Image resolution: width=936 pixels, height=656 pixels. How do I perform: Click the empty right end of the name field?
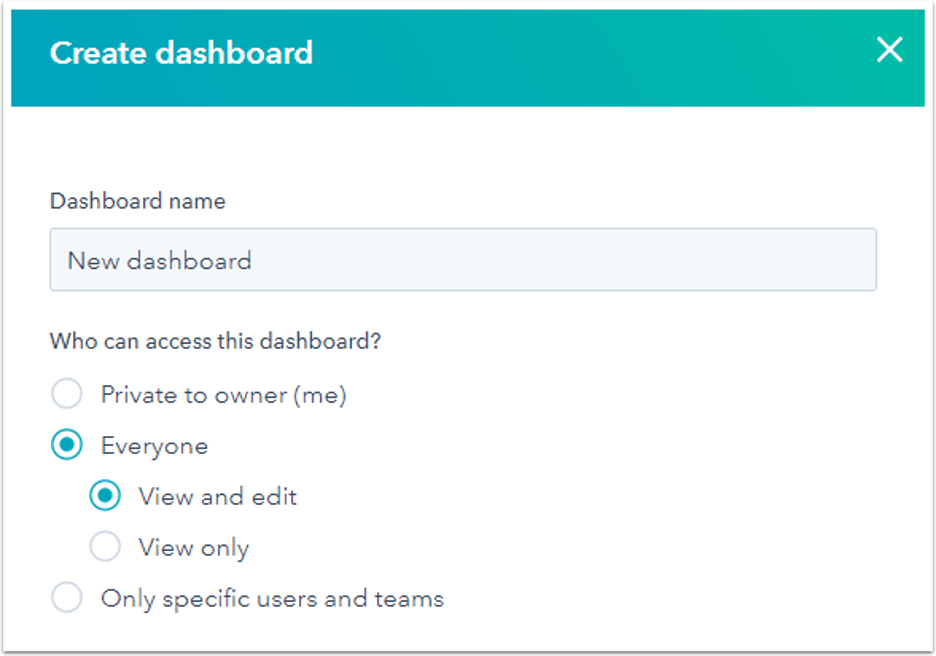coord(800,260)
